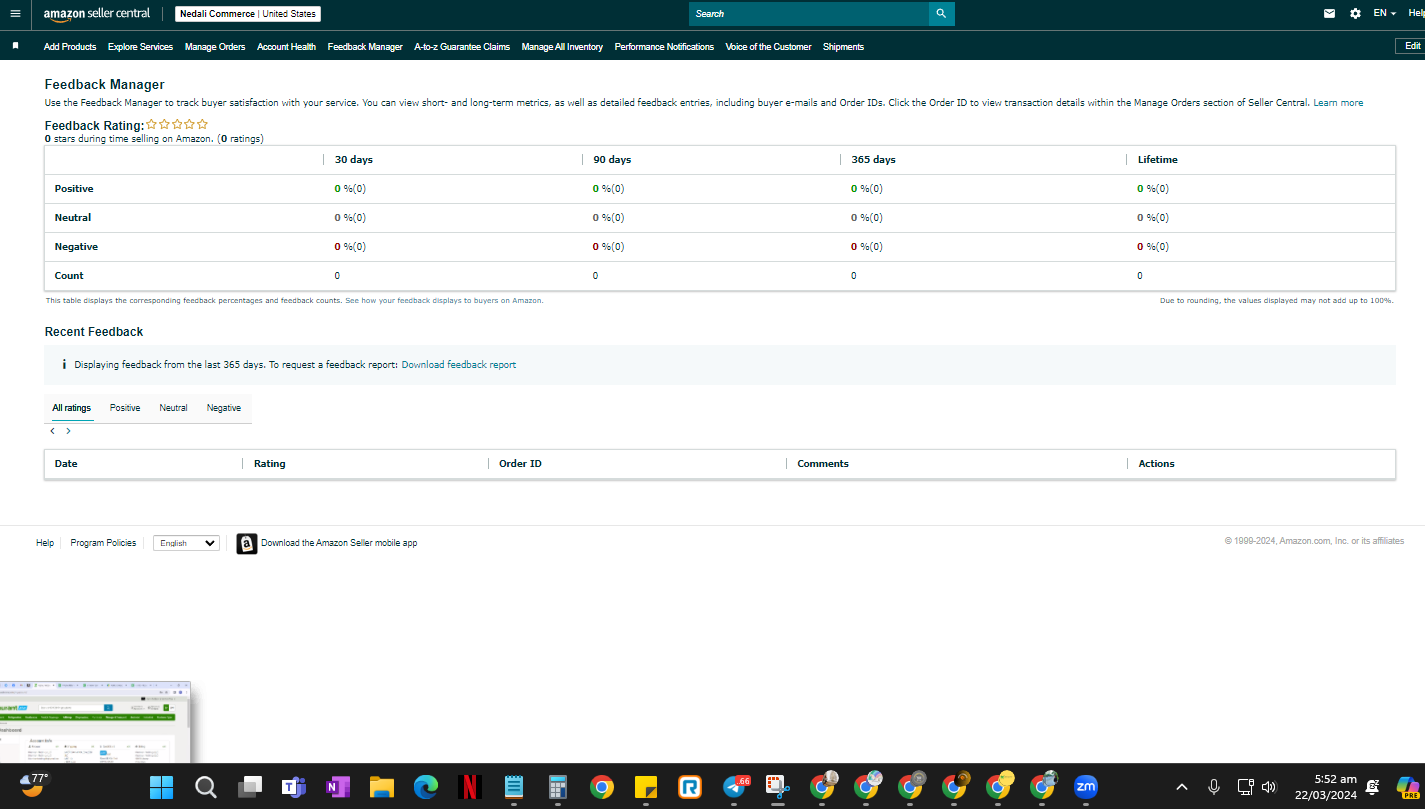Open Explore Services in the navigation bar

click(x=140, y=47)
